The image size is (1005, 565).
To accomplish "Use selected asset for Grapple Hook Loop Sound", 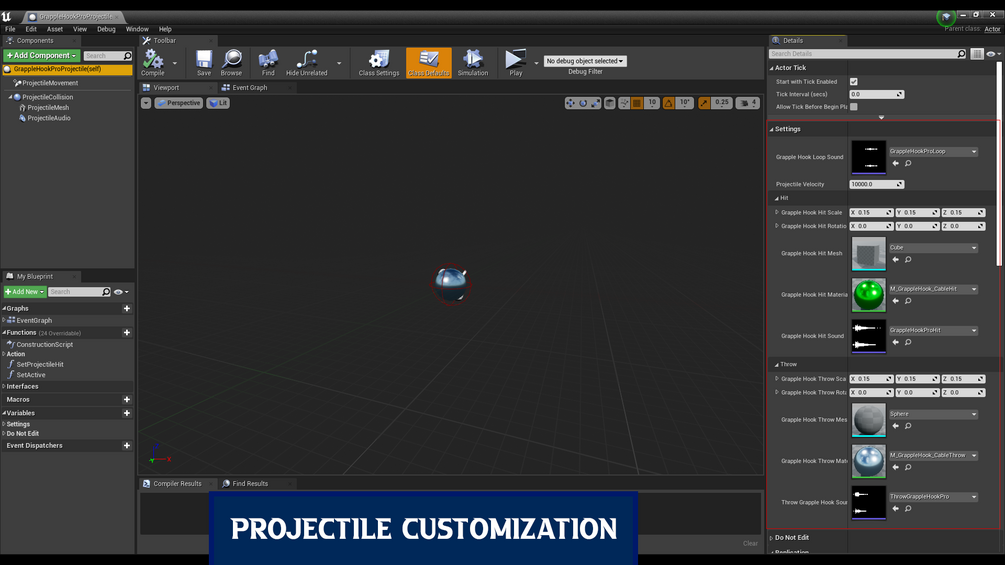I will [x=895, y=163].
